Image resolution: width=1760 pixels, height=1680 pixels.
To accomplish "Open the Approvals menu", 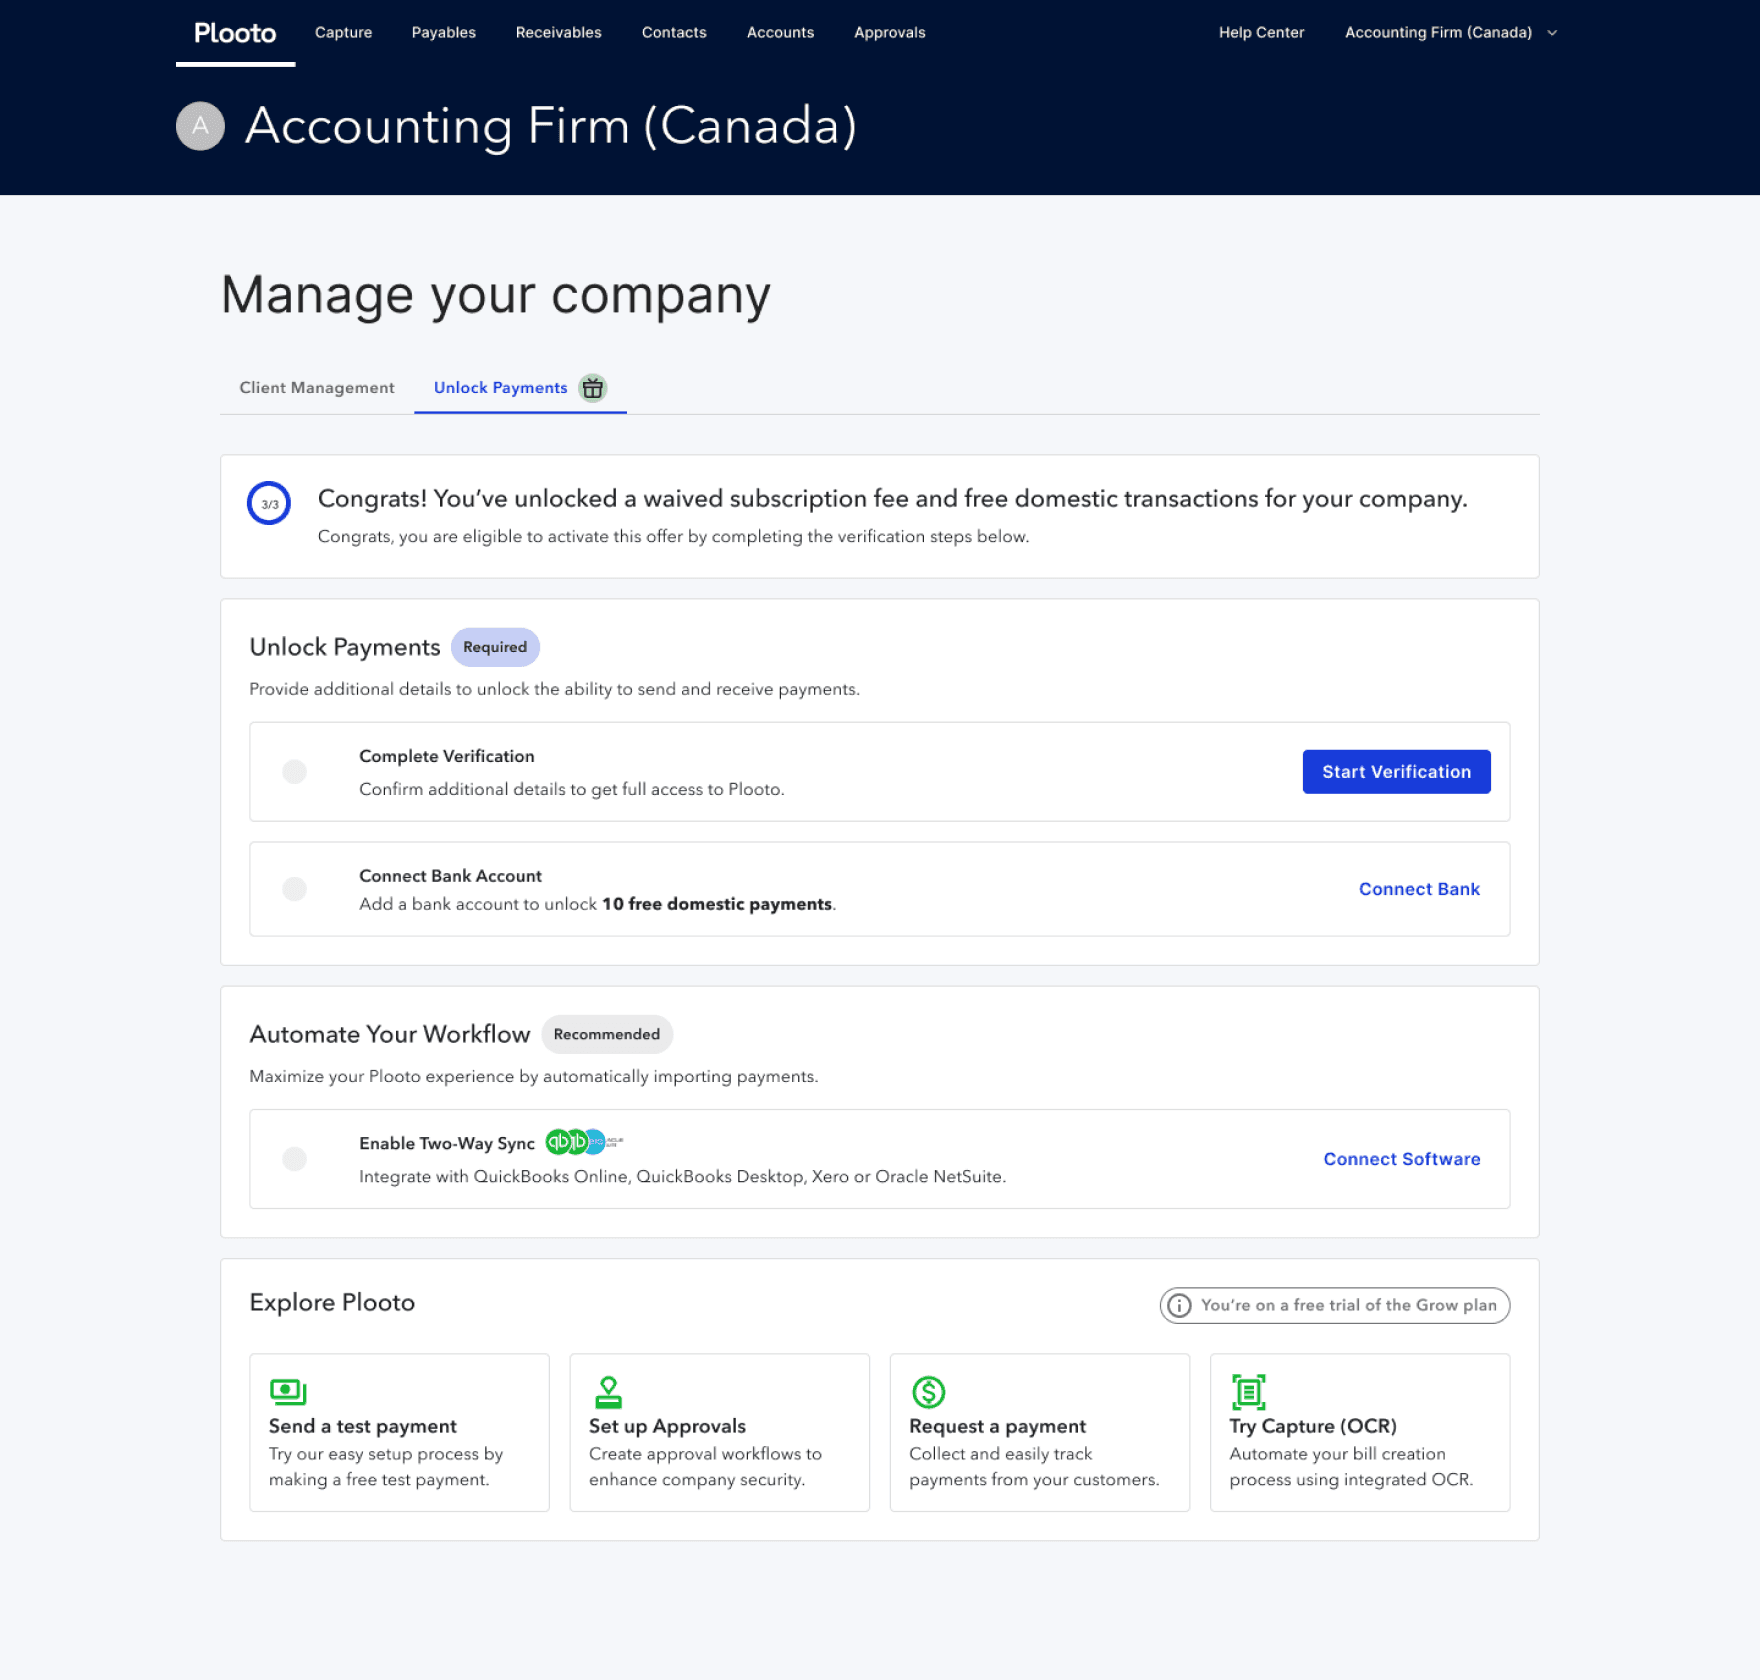I will (x=889, y=33).
